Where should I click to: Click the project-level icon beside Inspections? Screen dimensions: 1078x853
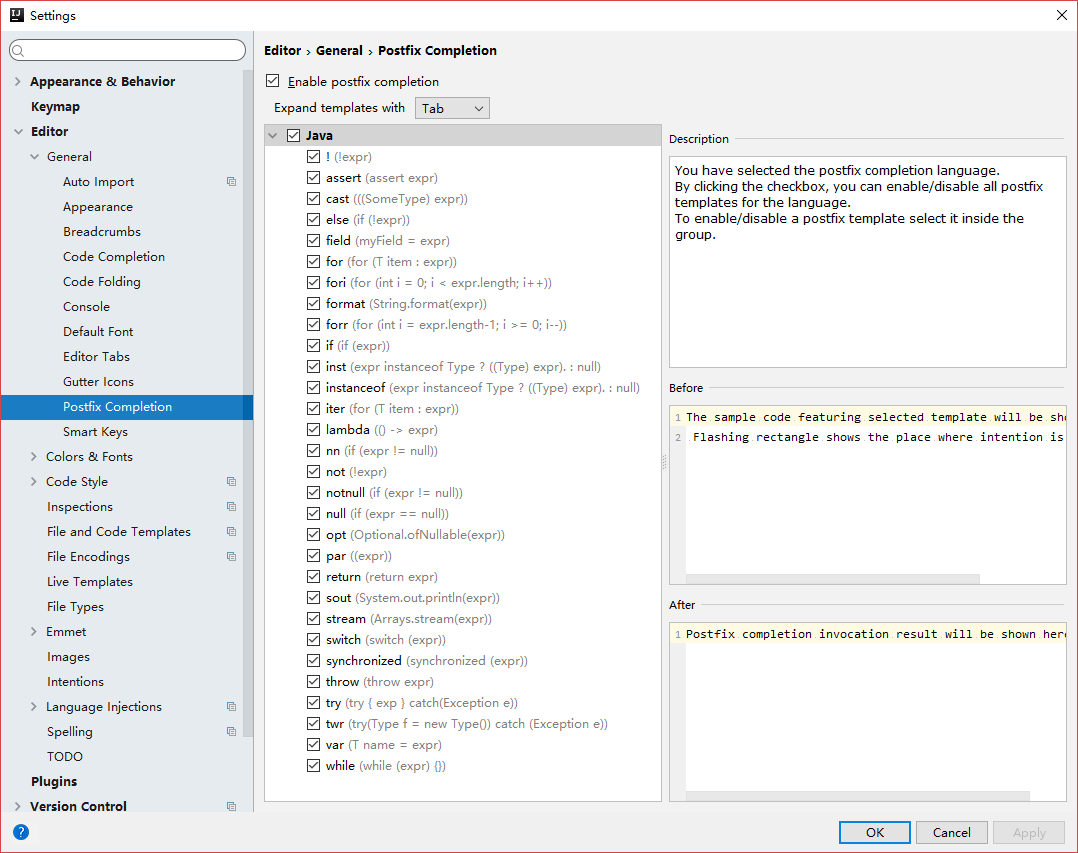point(231,507)
